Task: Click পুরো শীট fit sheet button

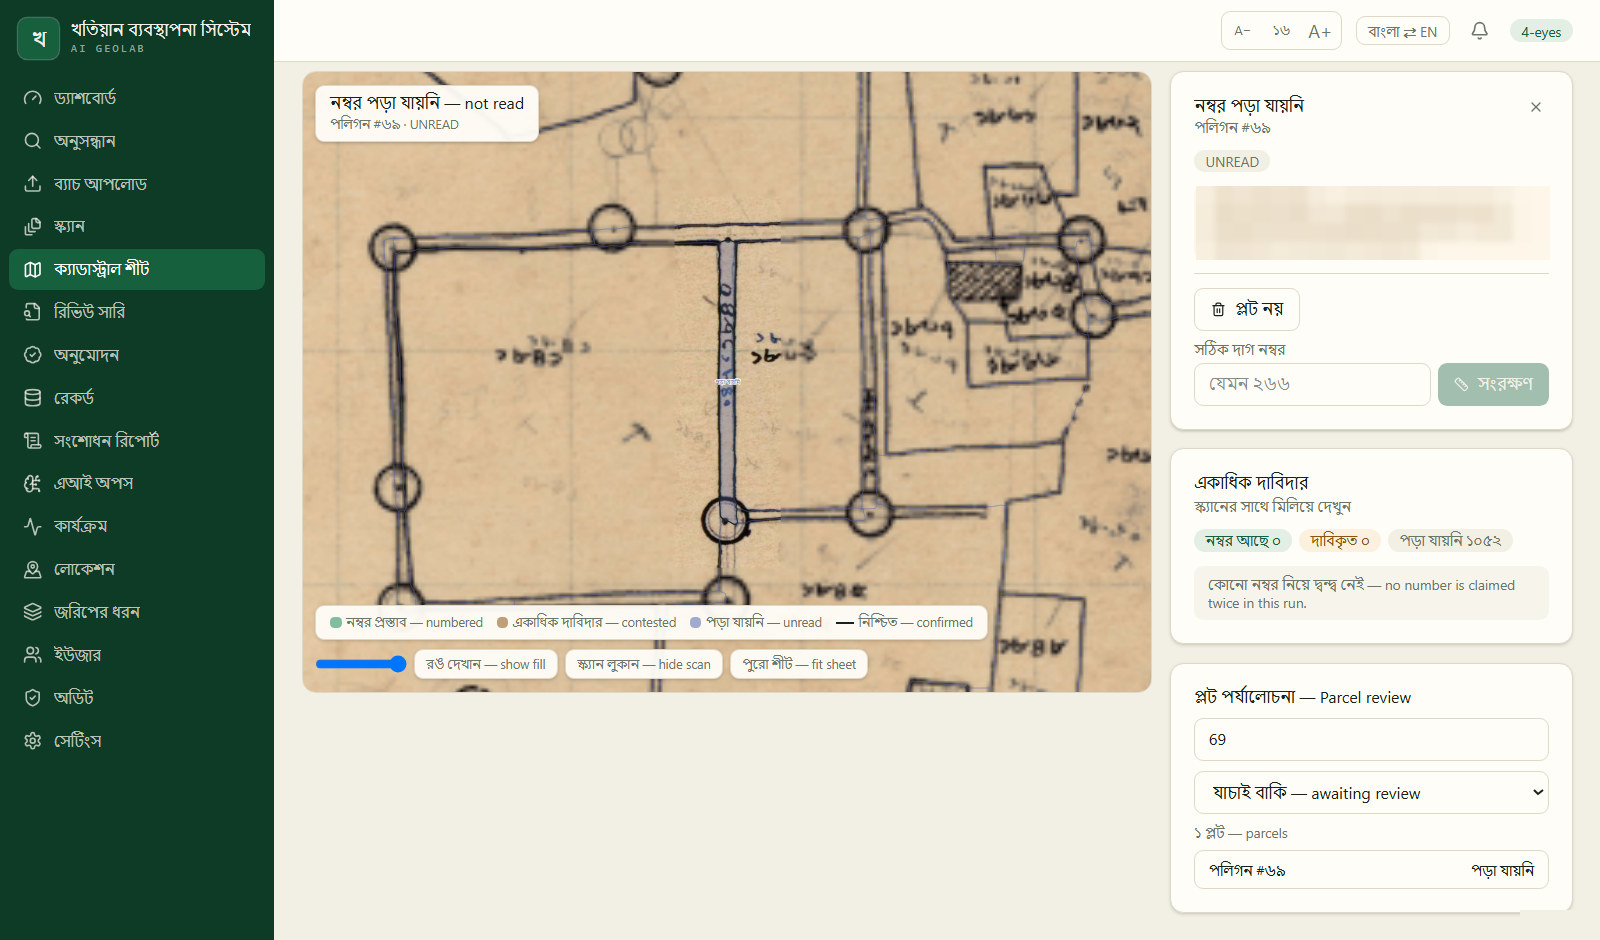Action: [x=799, y=664]
